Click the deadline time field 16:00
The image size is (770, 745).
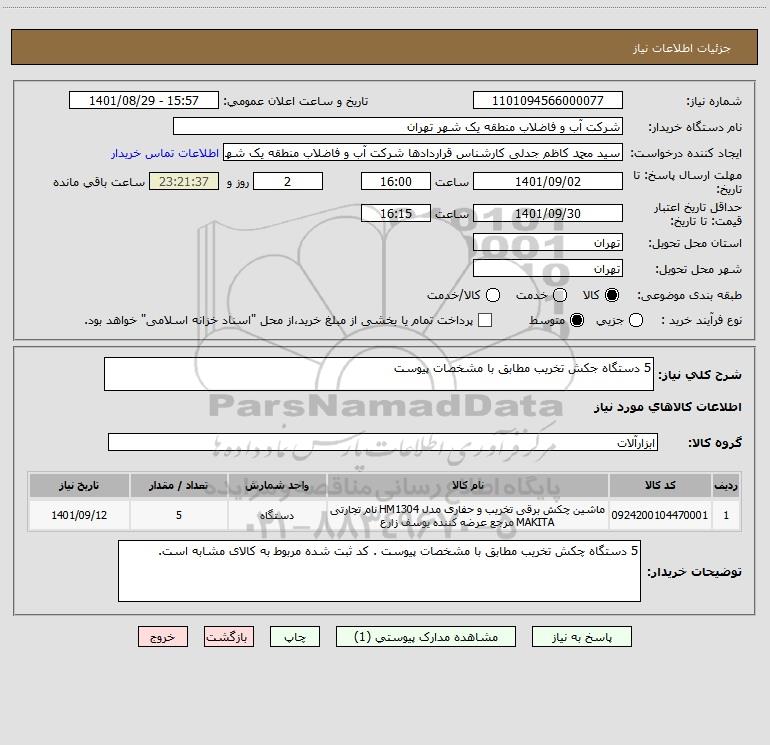(396, 181)
